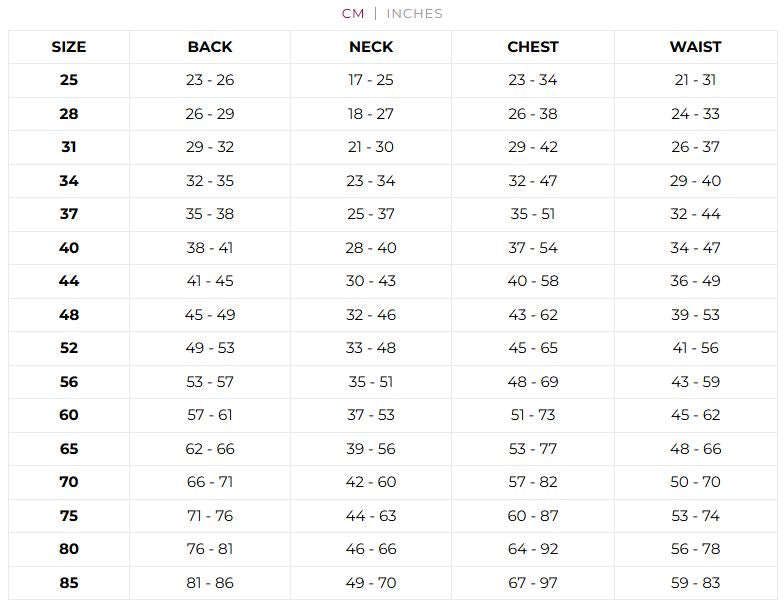Image resolution: width=784 pixels, height=609 pixels.
Task: Click the SIZE column header
Action: [69, 47]
